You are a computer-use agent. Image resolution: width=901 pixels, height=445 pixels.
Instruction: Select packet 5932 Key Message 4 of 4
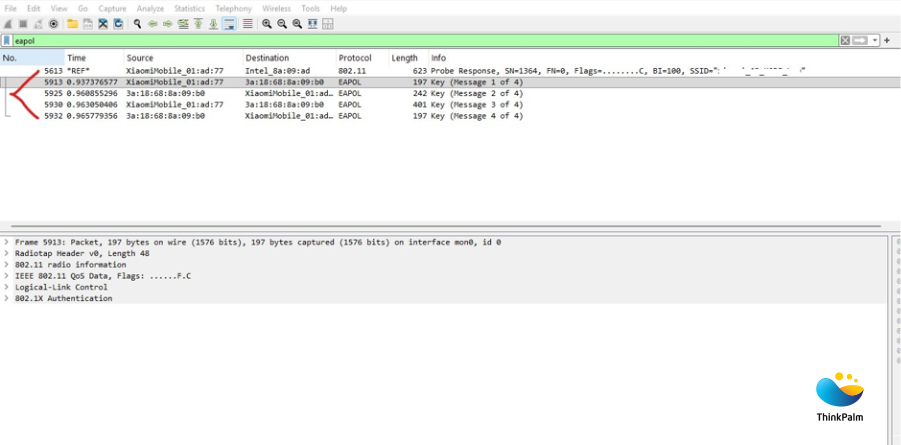click(450, 116)
